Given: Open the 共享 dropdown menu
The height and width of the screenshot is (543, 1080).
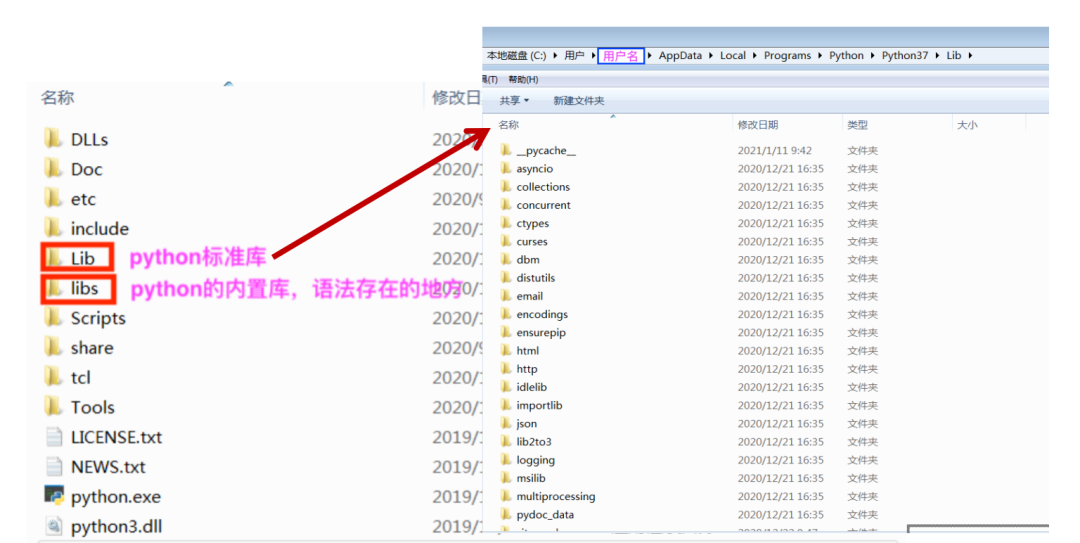Looking at the screenshot, I should (514, 101).
